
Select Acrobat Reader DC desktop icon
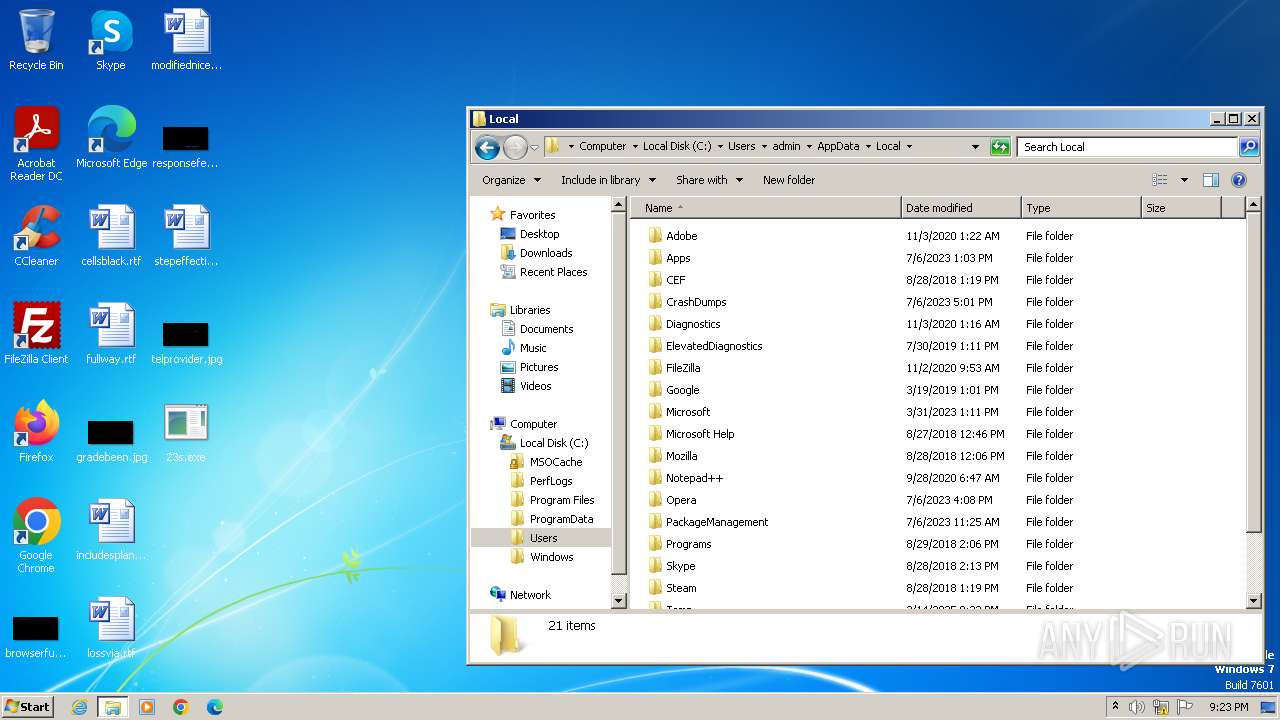point(36,144)
